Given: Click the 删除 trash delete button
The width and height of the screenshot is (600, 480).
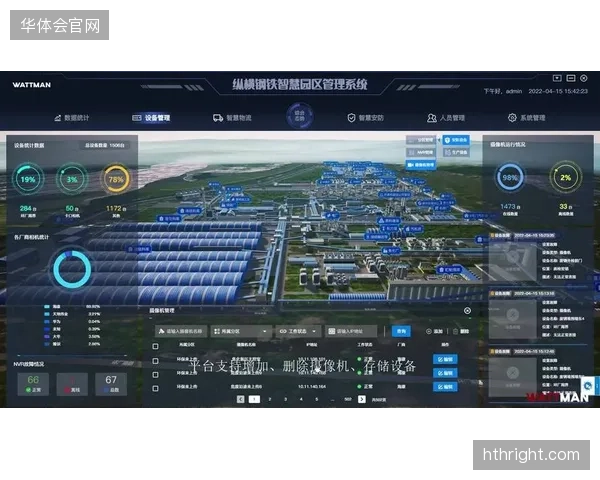Looking at the screenshot, I should point(461,331).
